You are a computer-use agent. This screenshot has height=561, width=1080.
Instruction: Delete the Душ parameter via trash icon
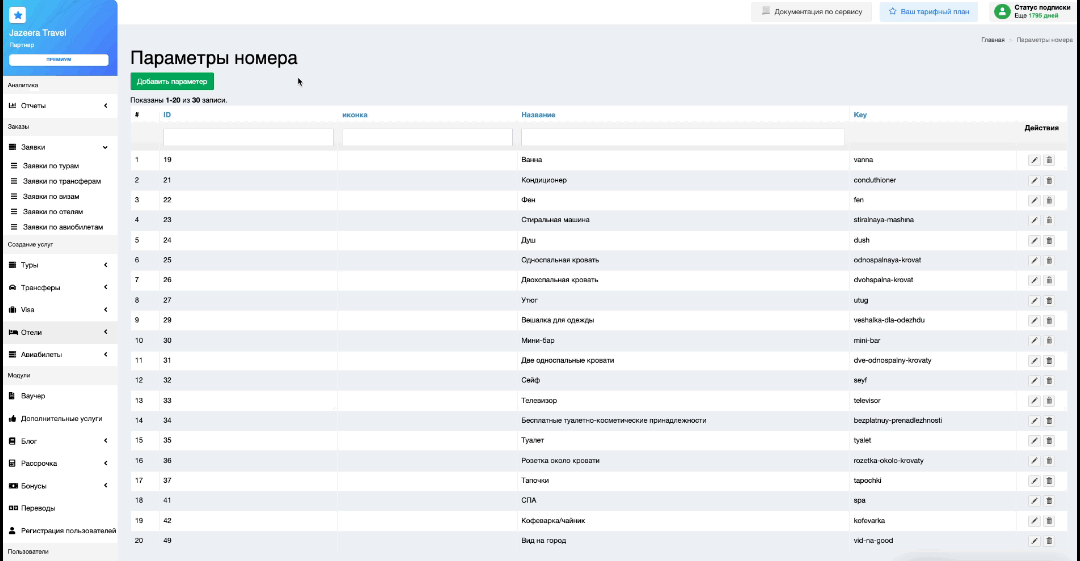(x=1049, y=240)
